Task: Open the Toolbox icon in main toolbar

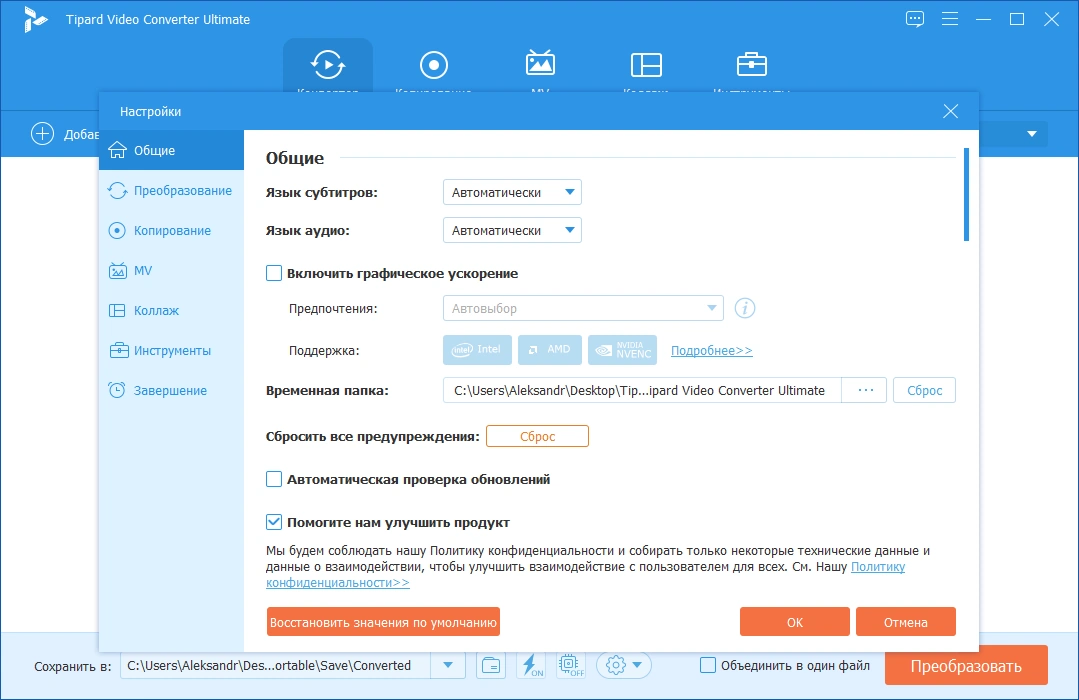Action: click(x=751, y=65)
